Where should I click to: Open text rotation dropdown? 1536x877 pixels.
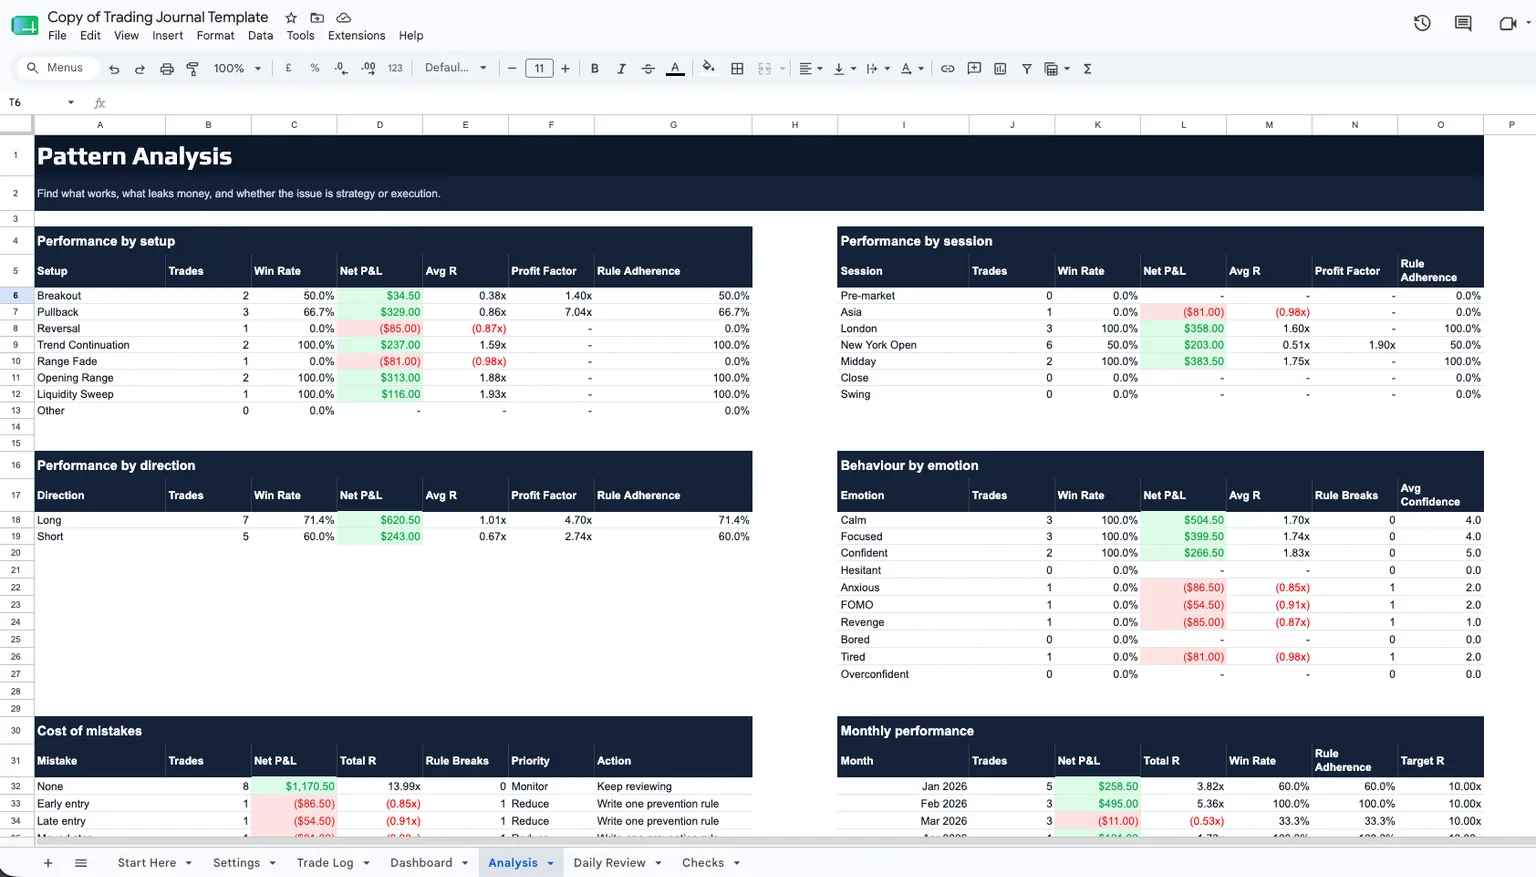click(911, 69)
